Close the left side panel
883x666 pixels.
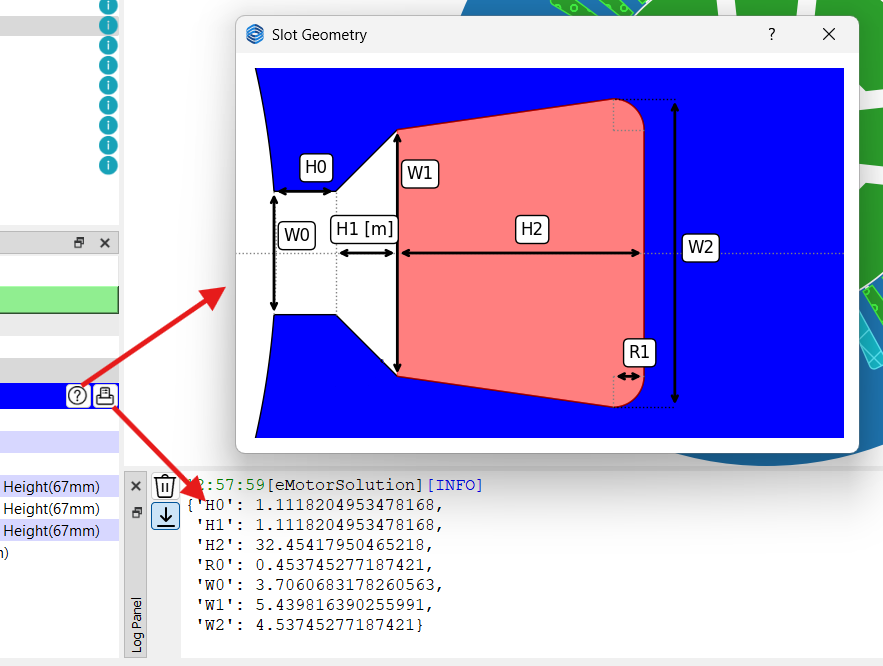(x=104, y=243)
